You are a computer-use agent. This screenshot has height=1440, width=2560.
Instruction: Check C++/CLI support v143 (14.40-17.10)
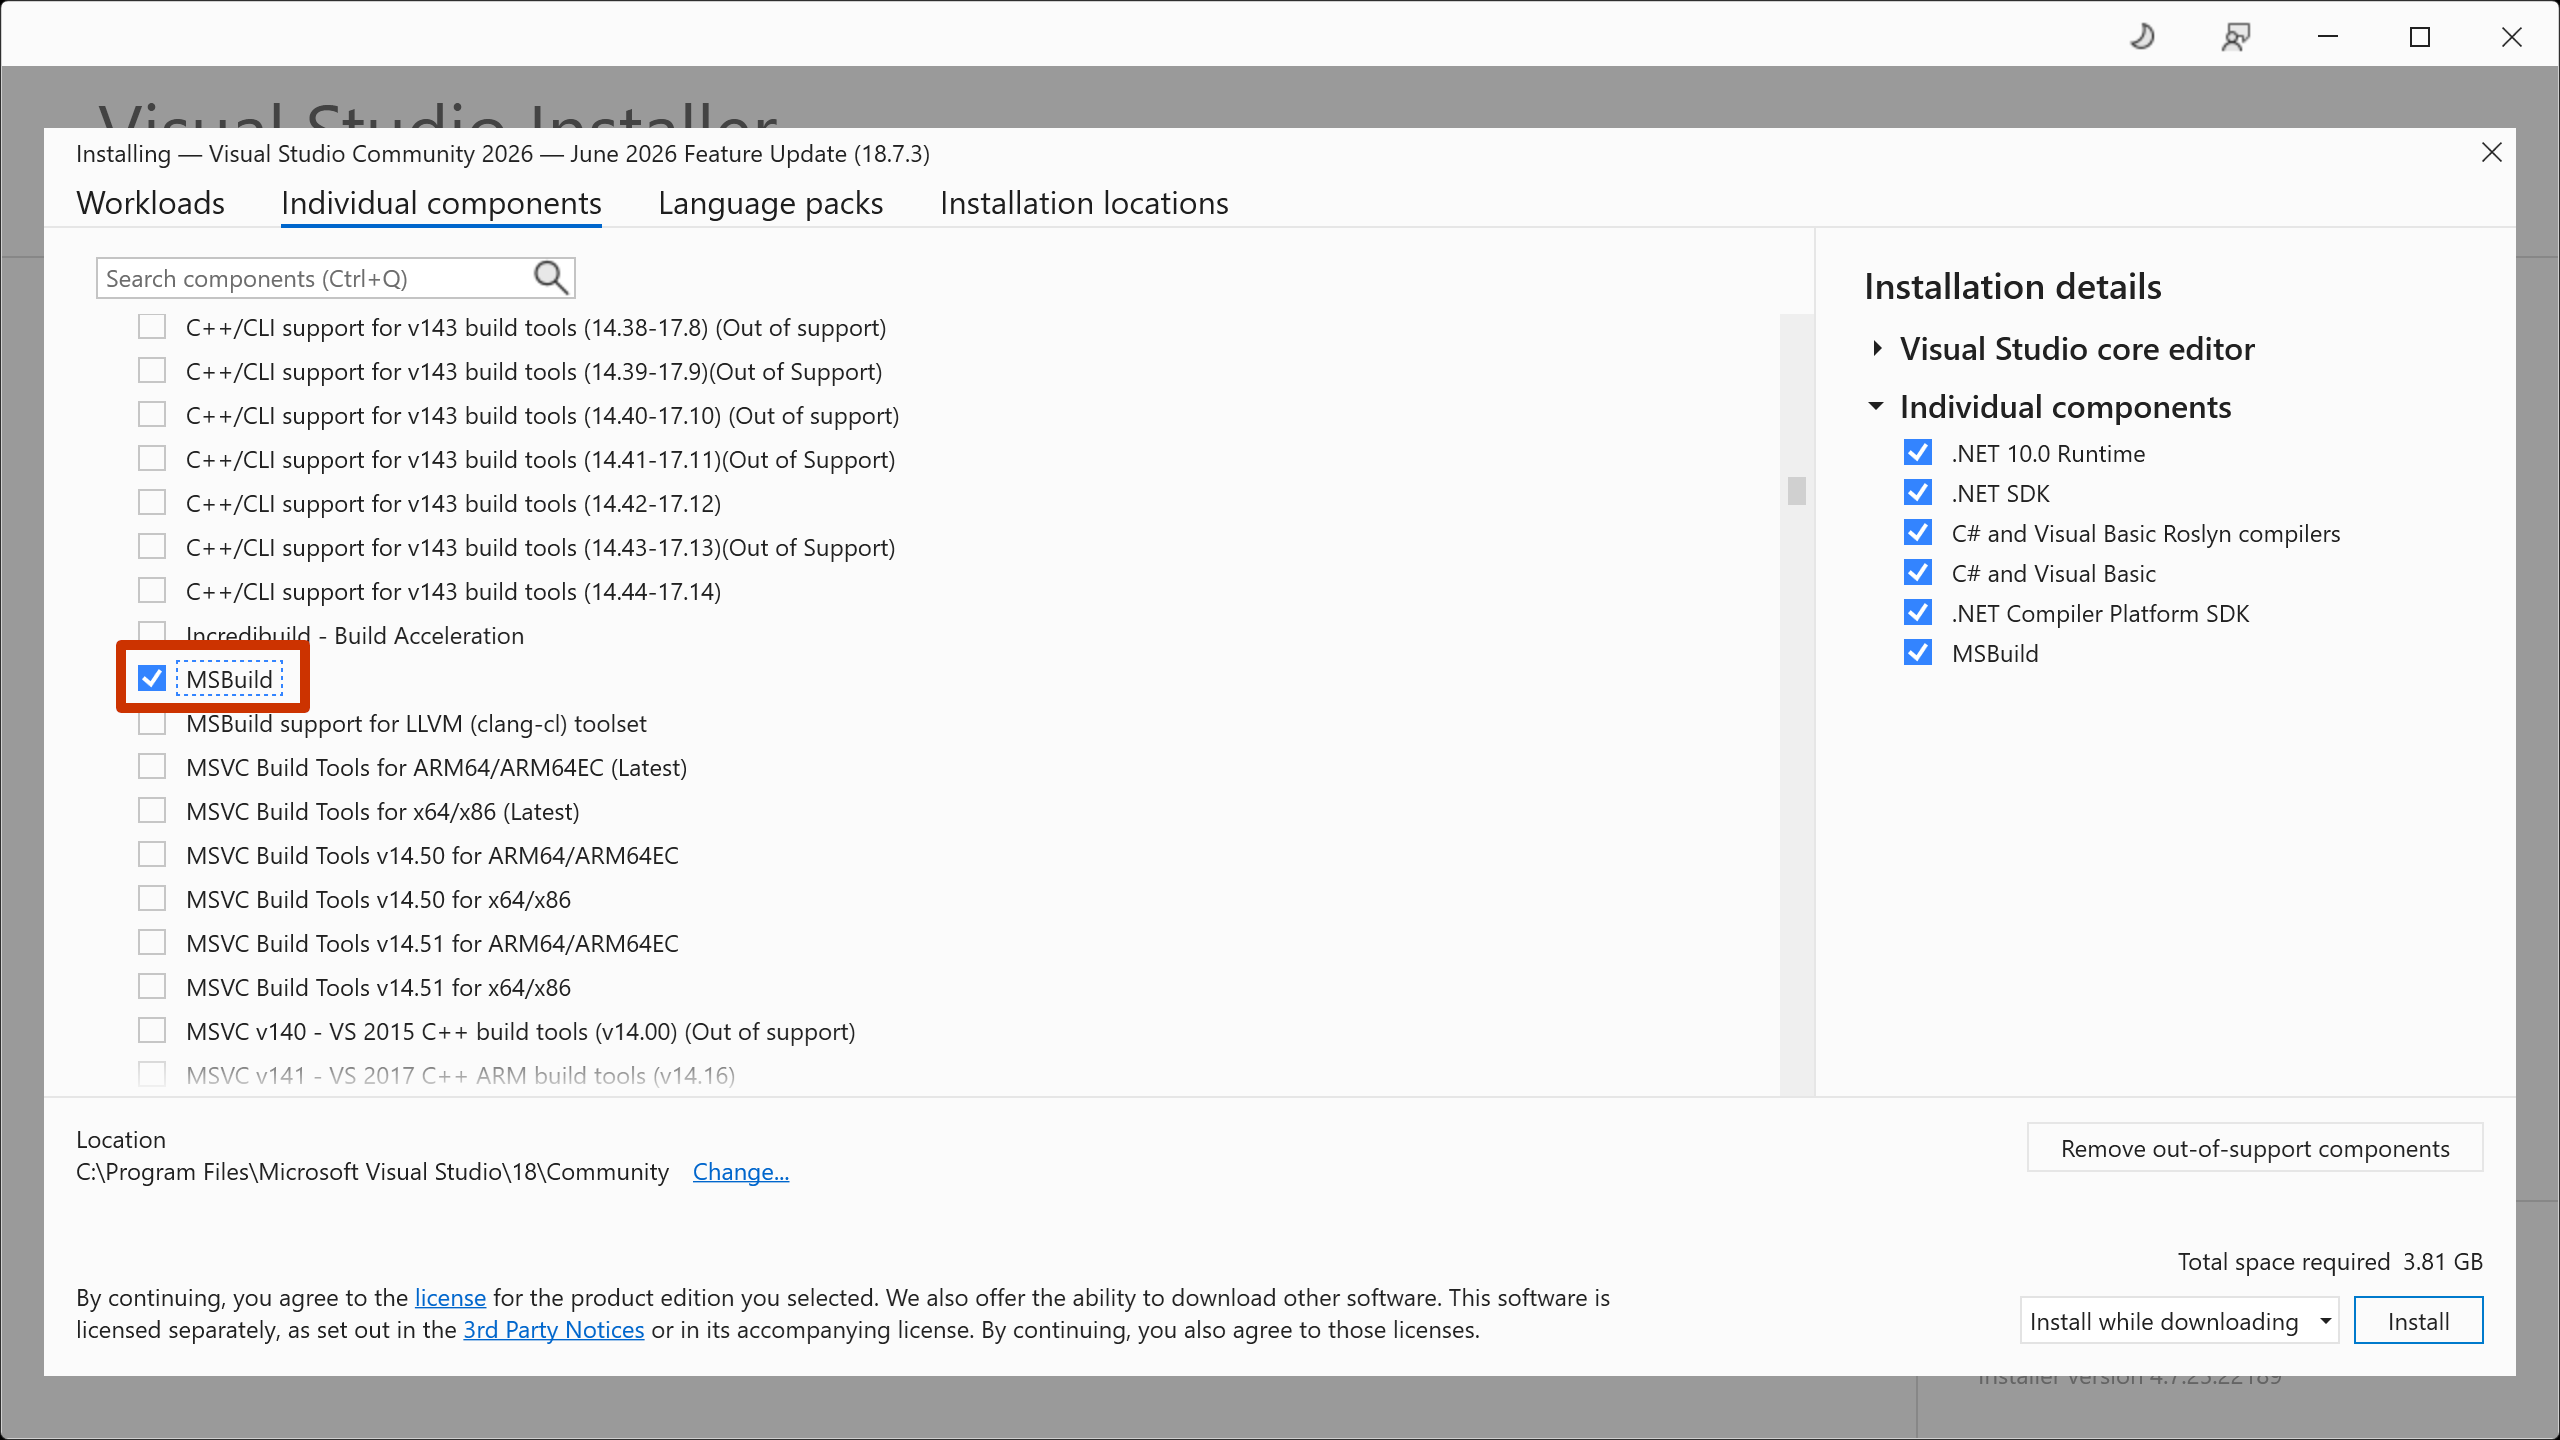[152, 415]
